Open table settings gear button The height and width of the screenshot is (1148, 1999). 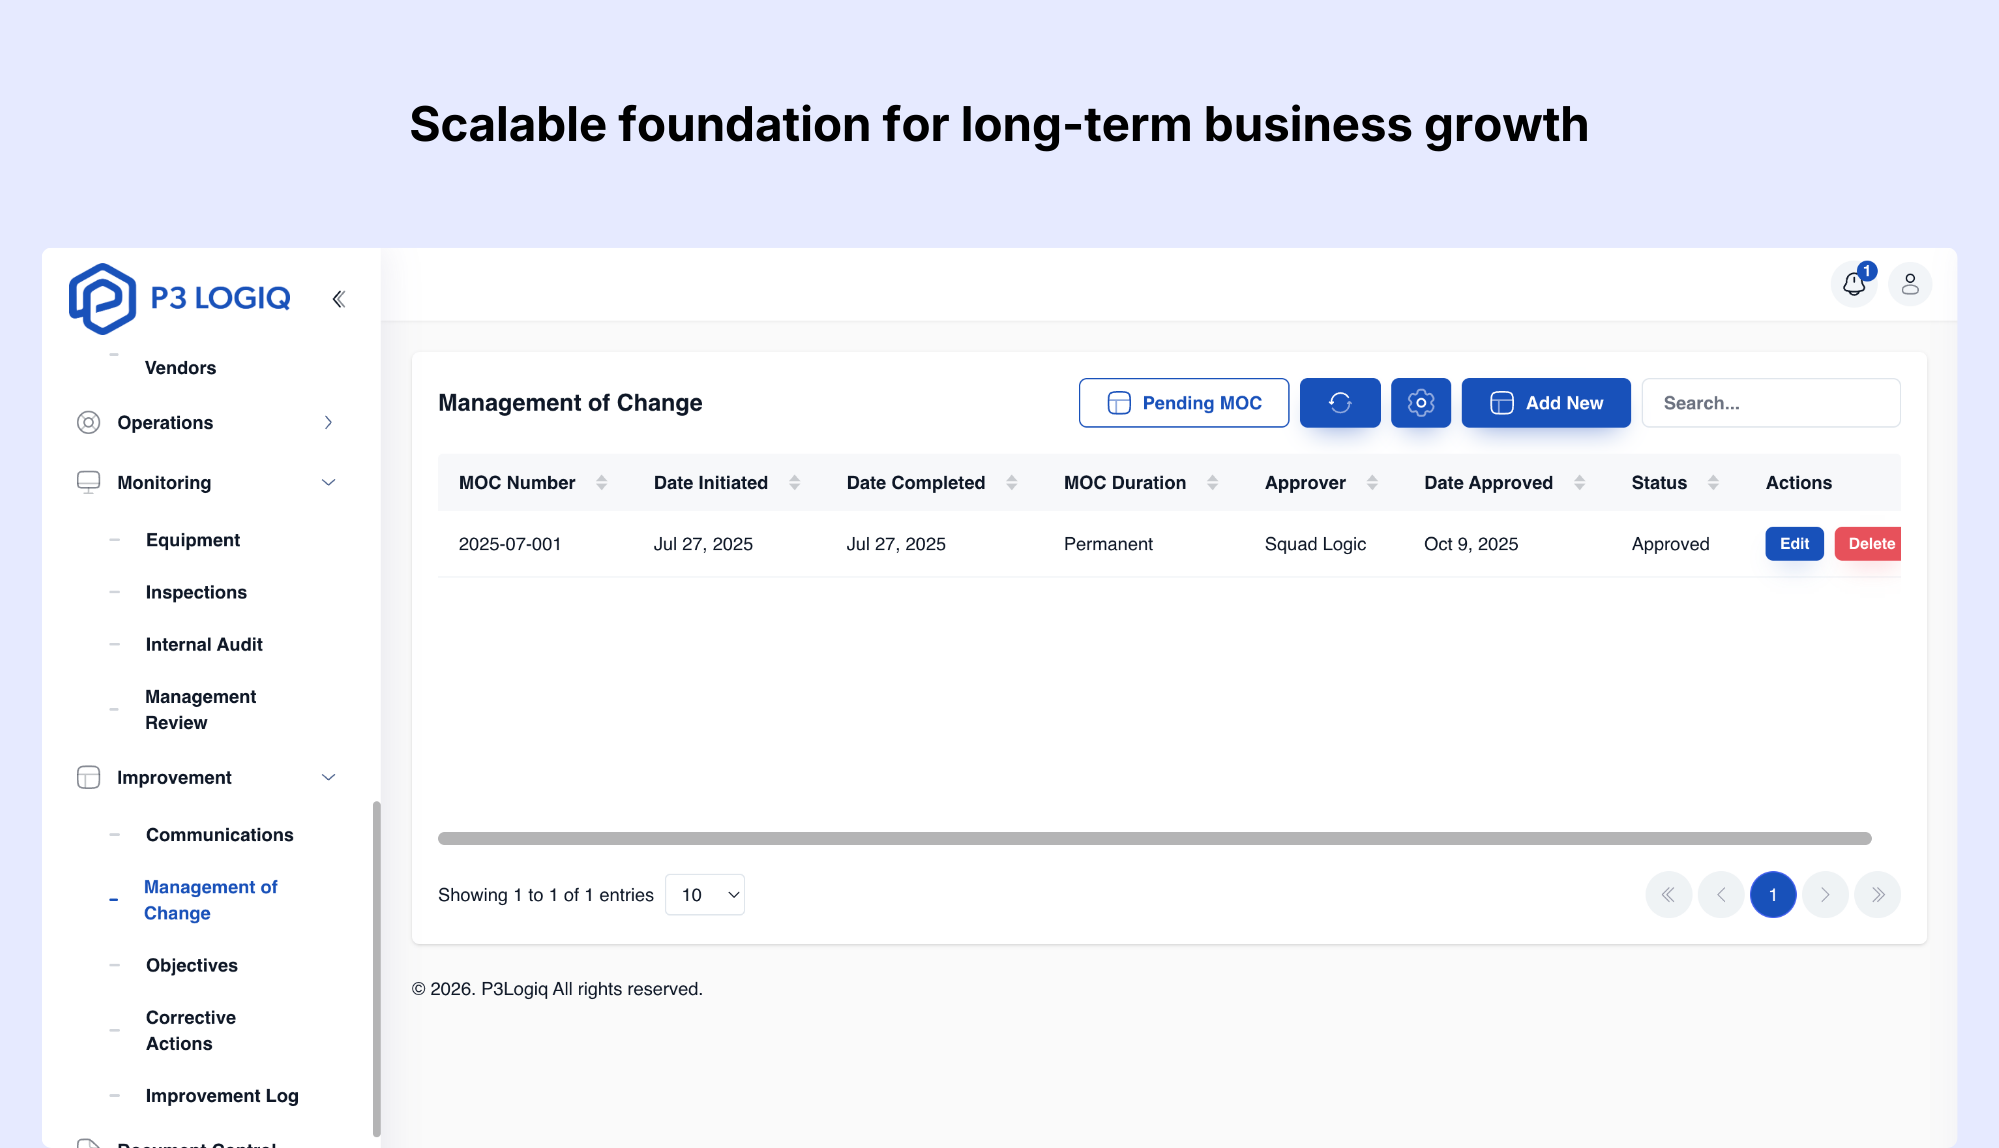(x=1421, y=403)
